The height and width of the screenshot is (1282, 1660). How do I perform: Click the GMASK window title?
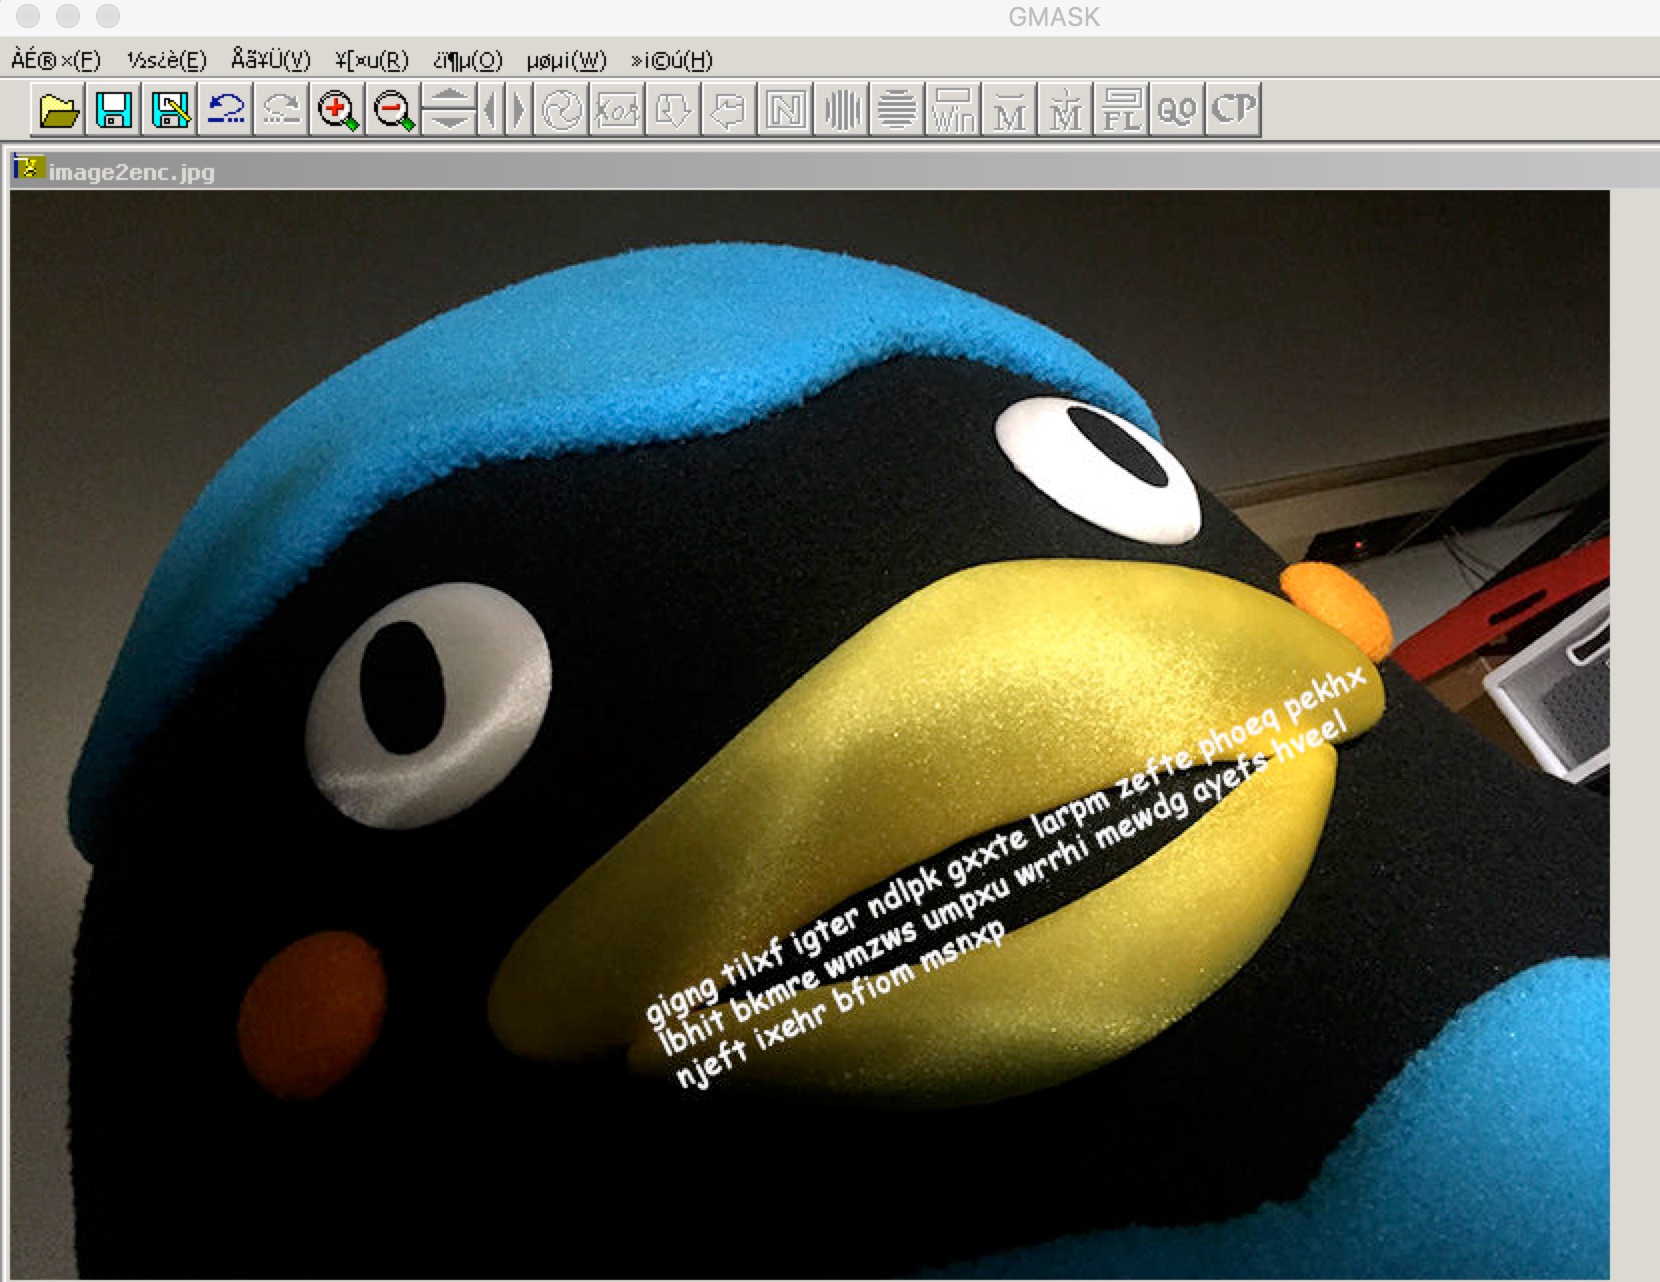pos(1053,17)
